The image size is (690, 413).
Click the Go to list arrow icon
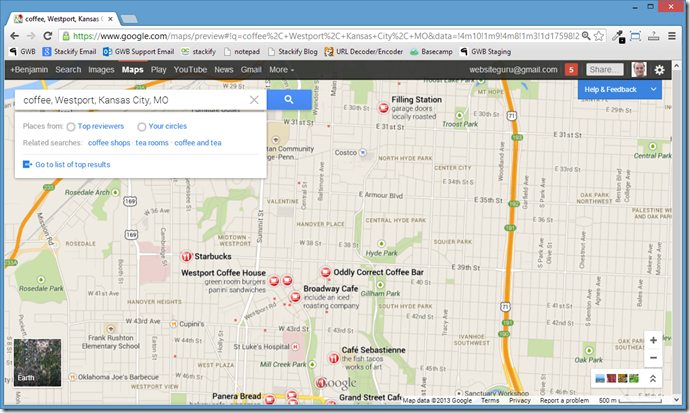pyautogui.click(x=27, y=164)
